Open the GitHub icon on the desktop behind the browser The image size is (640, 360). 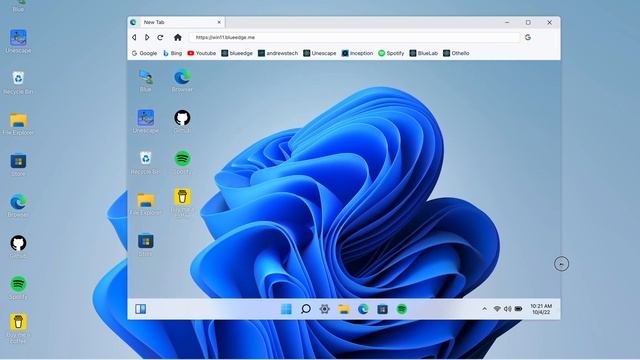tap(18, 246)
